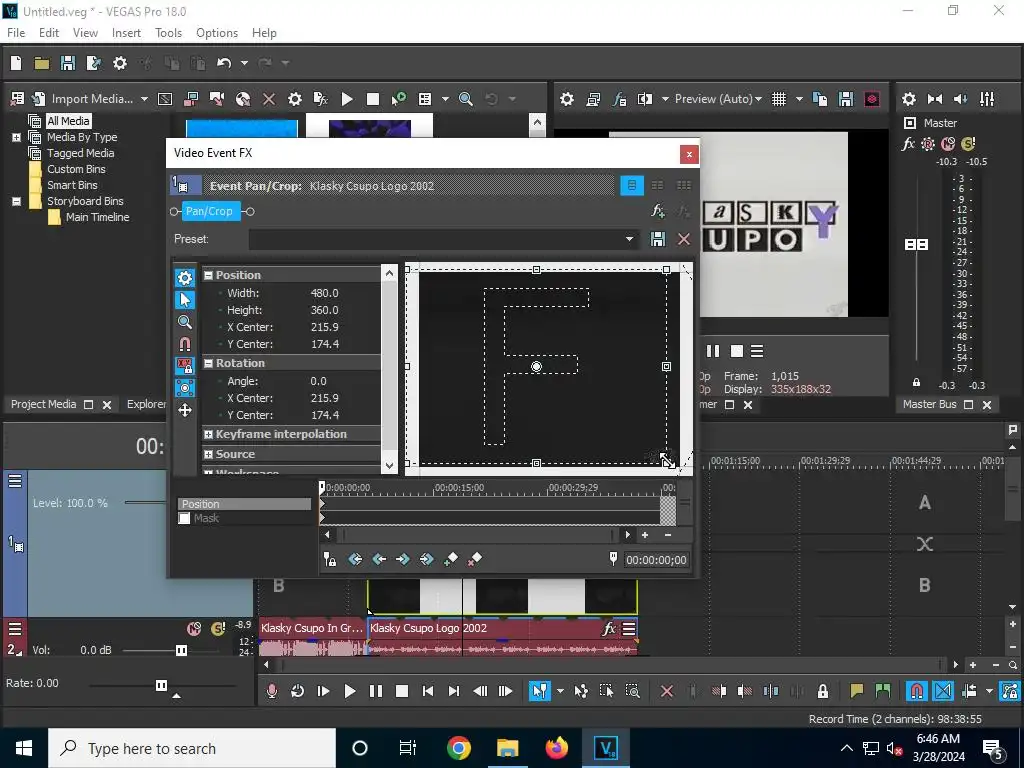Collapse the Rotation section
This screenshot has height=768, width=1024.
point(208,363)
